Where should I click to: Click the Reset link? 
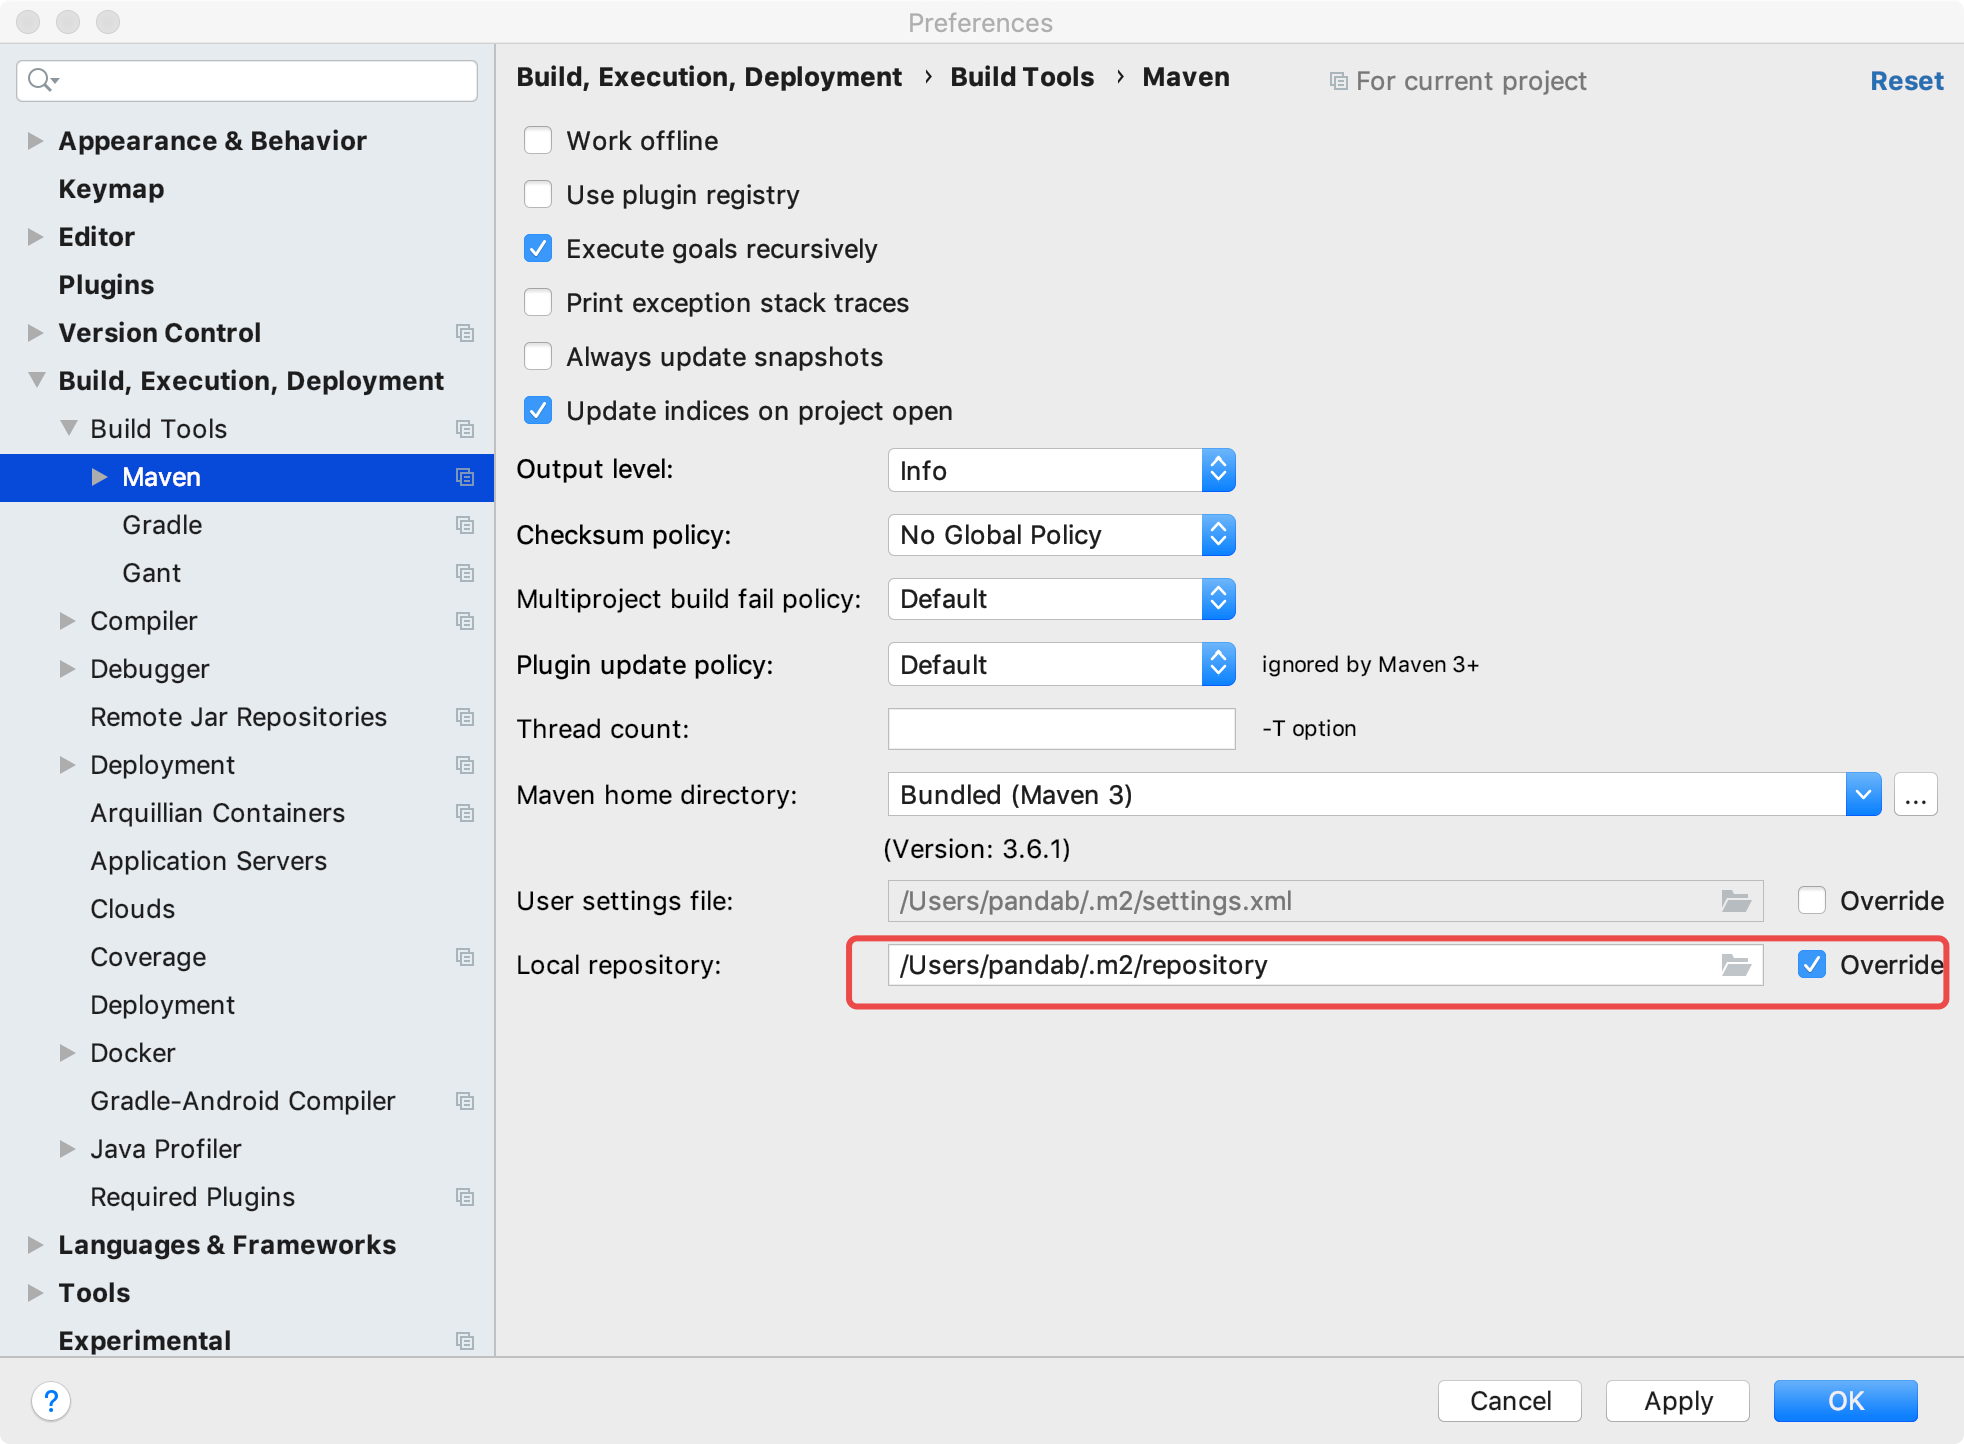pyautogui.click(x=1906, y=81)
